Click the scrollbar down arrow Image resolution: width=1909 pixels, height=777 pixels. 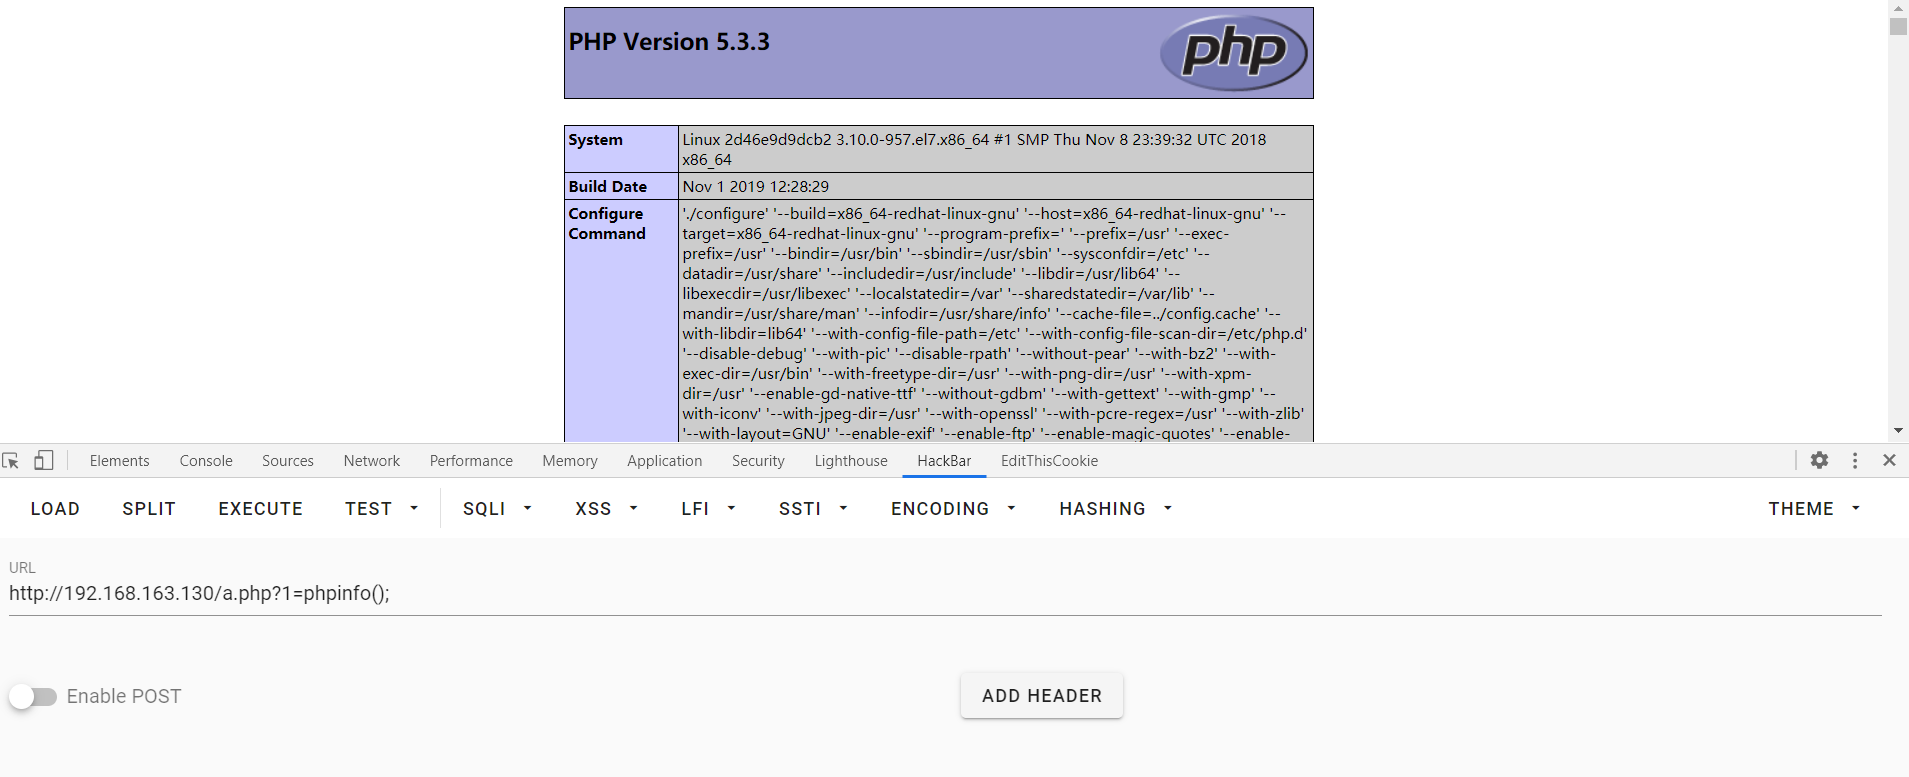tap(1898, 431)
